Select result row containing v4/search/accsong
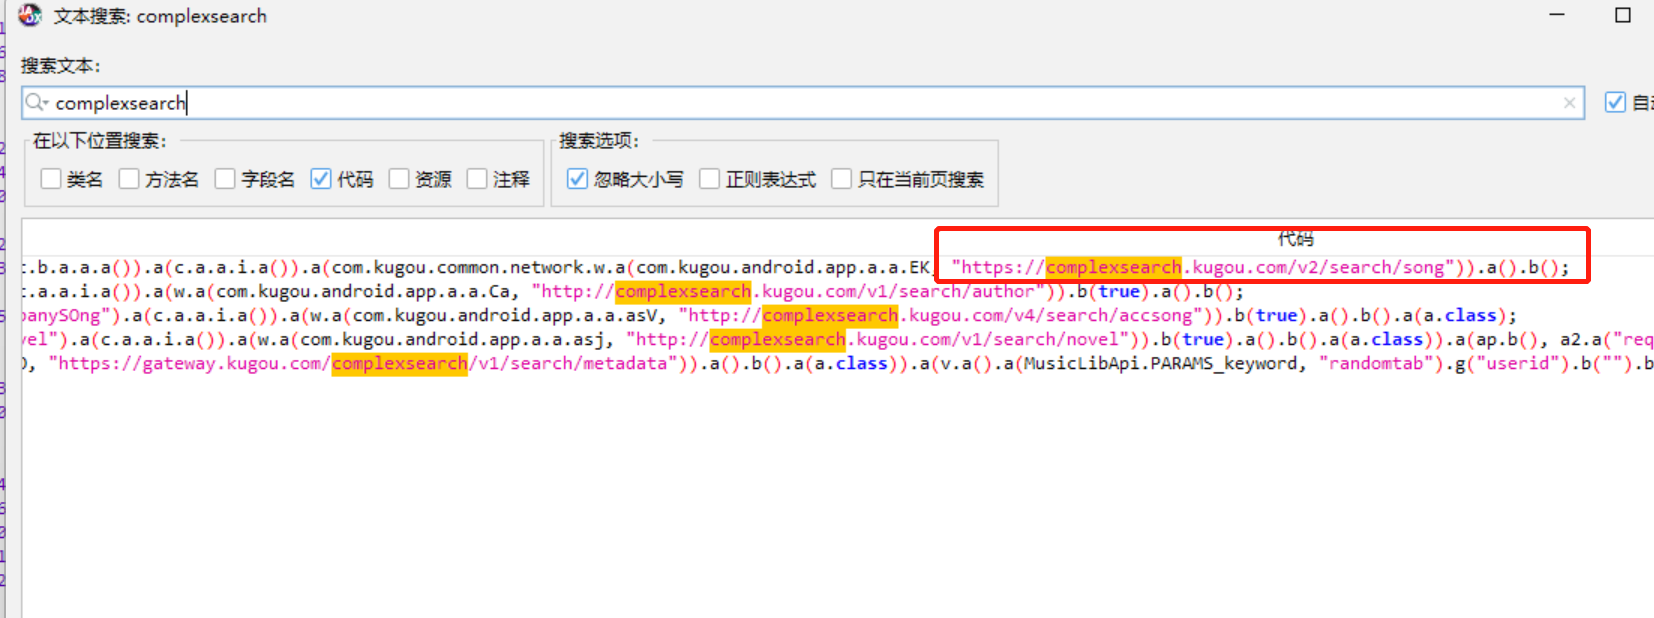The height and width of the screenshot is (618, 1654). [838, 315]
